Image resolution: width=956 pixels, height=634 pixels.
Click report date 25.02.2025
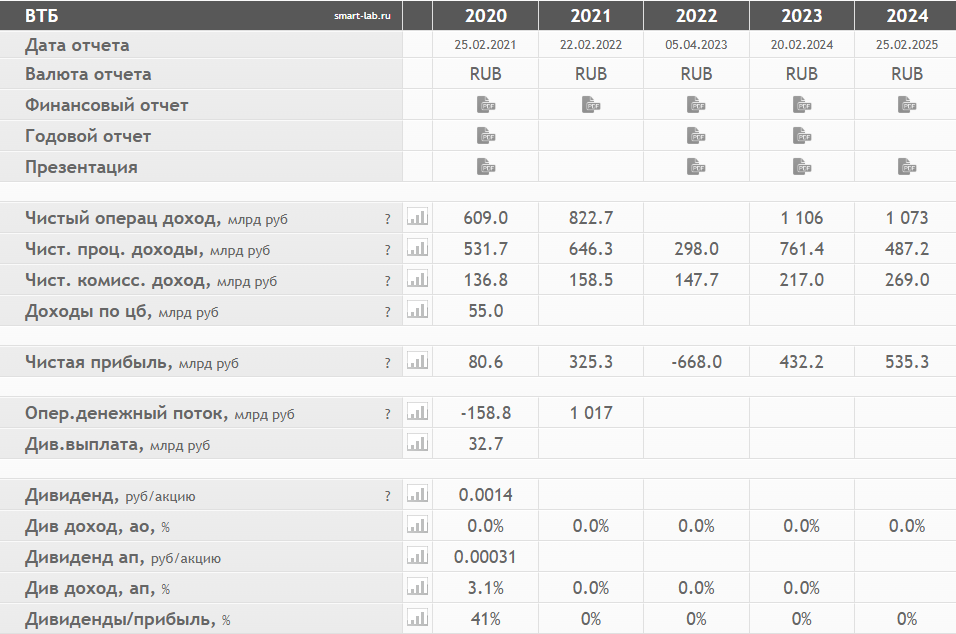coord(907,45)
